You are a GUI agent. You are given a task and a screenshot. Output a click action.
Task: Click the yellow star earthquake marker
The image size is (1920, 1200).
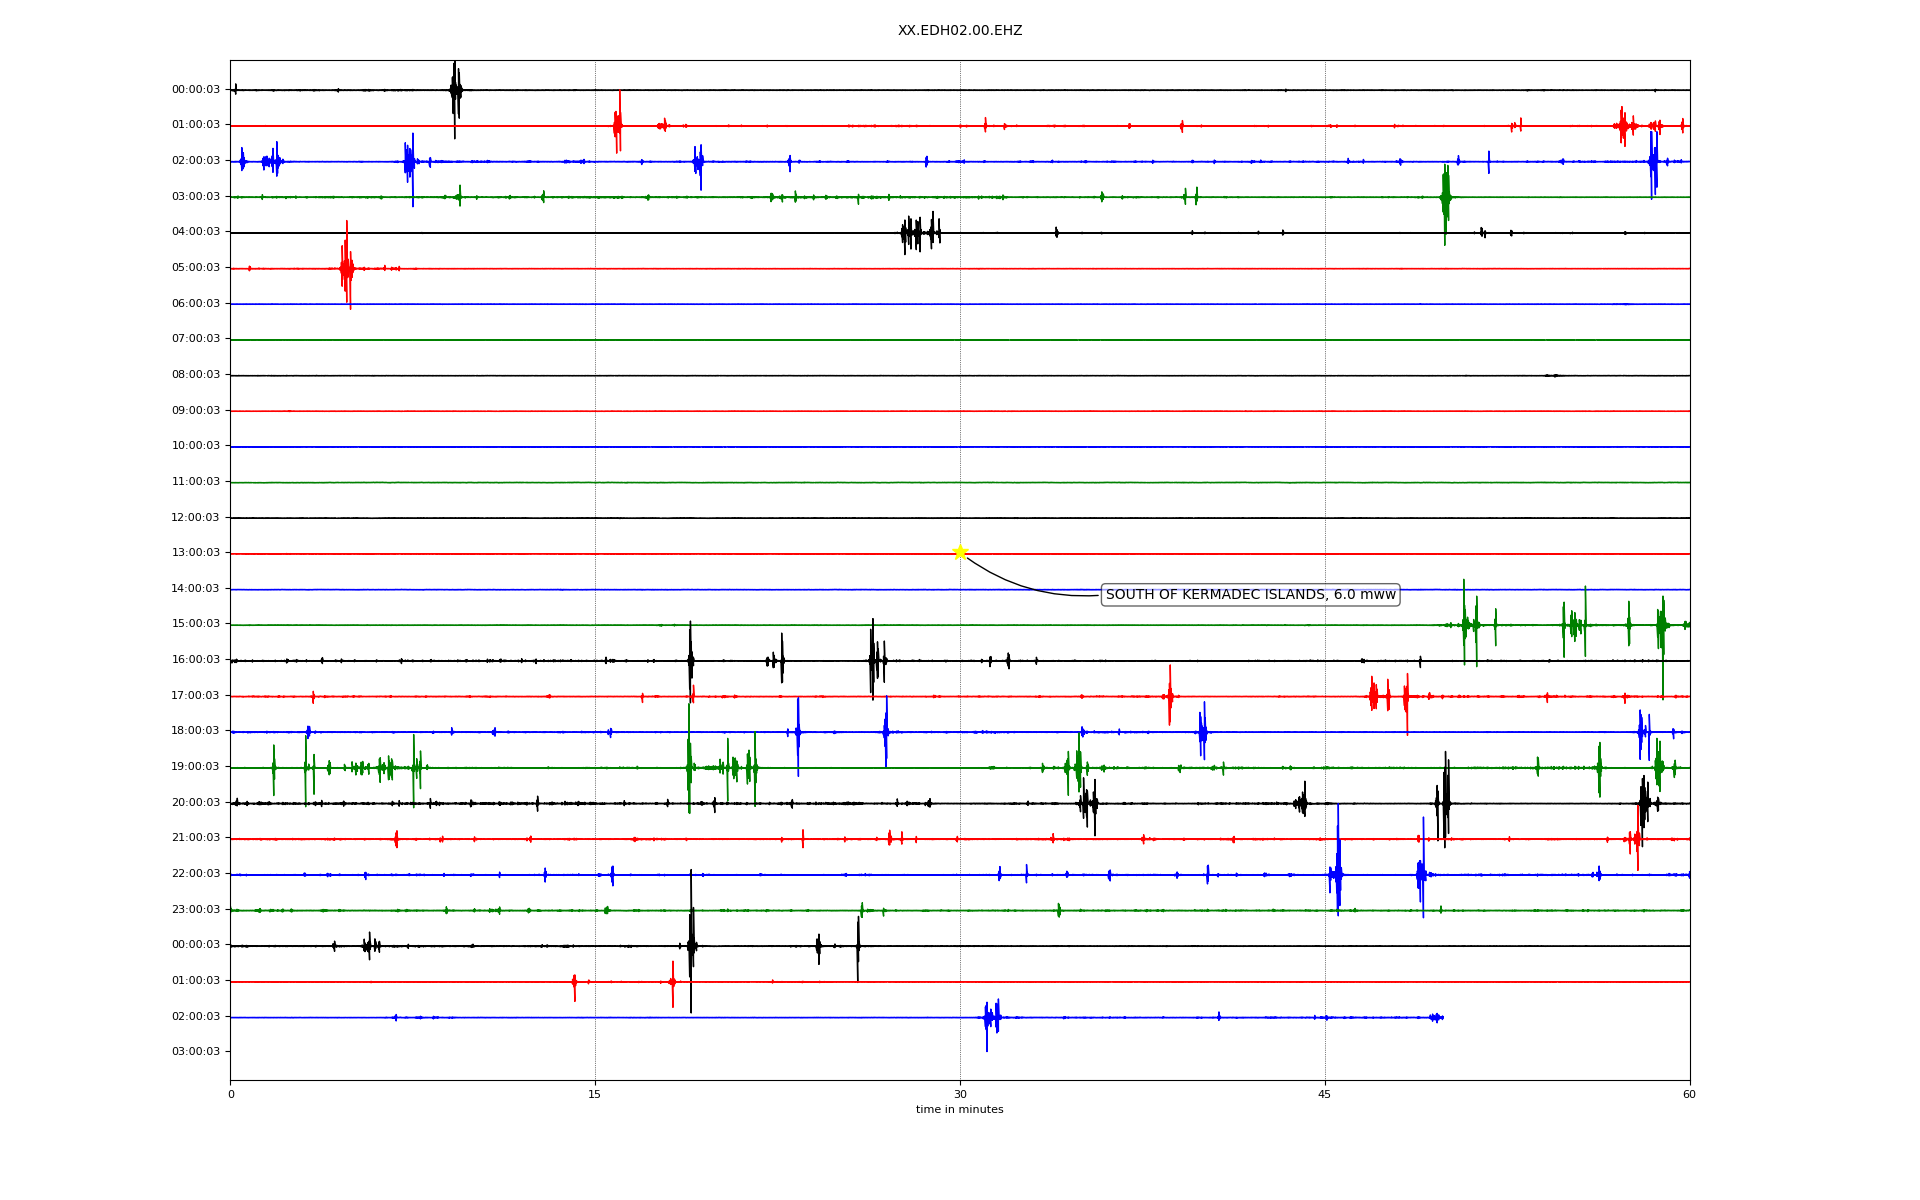point(960,552)
